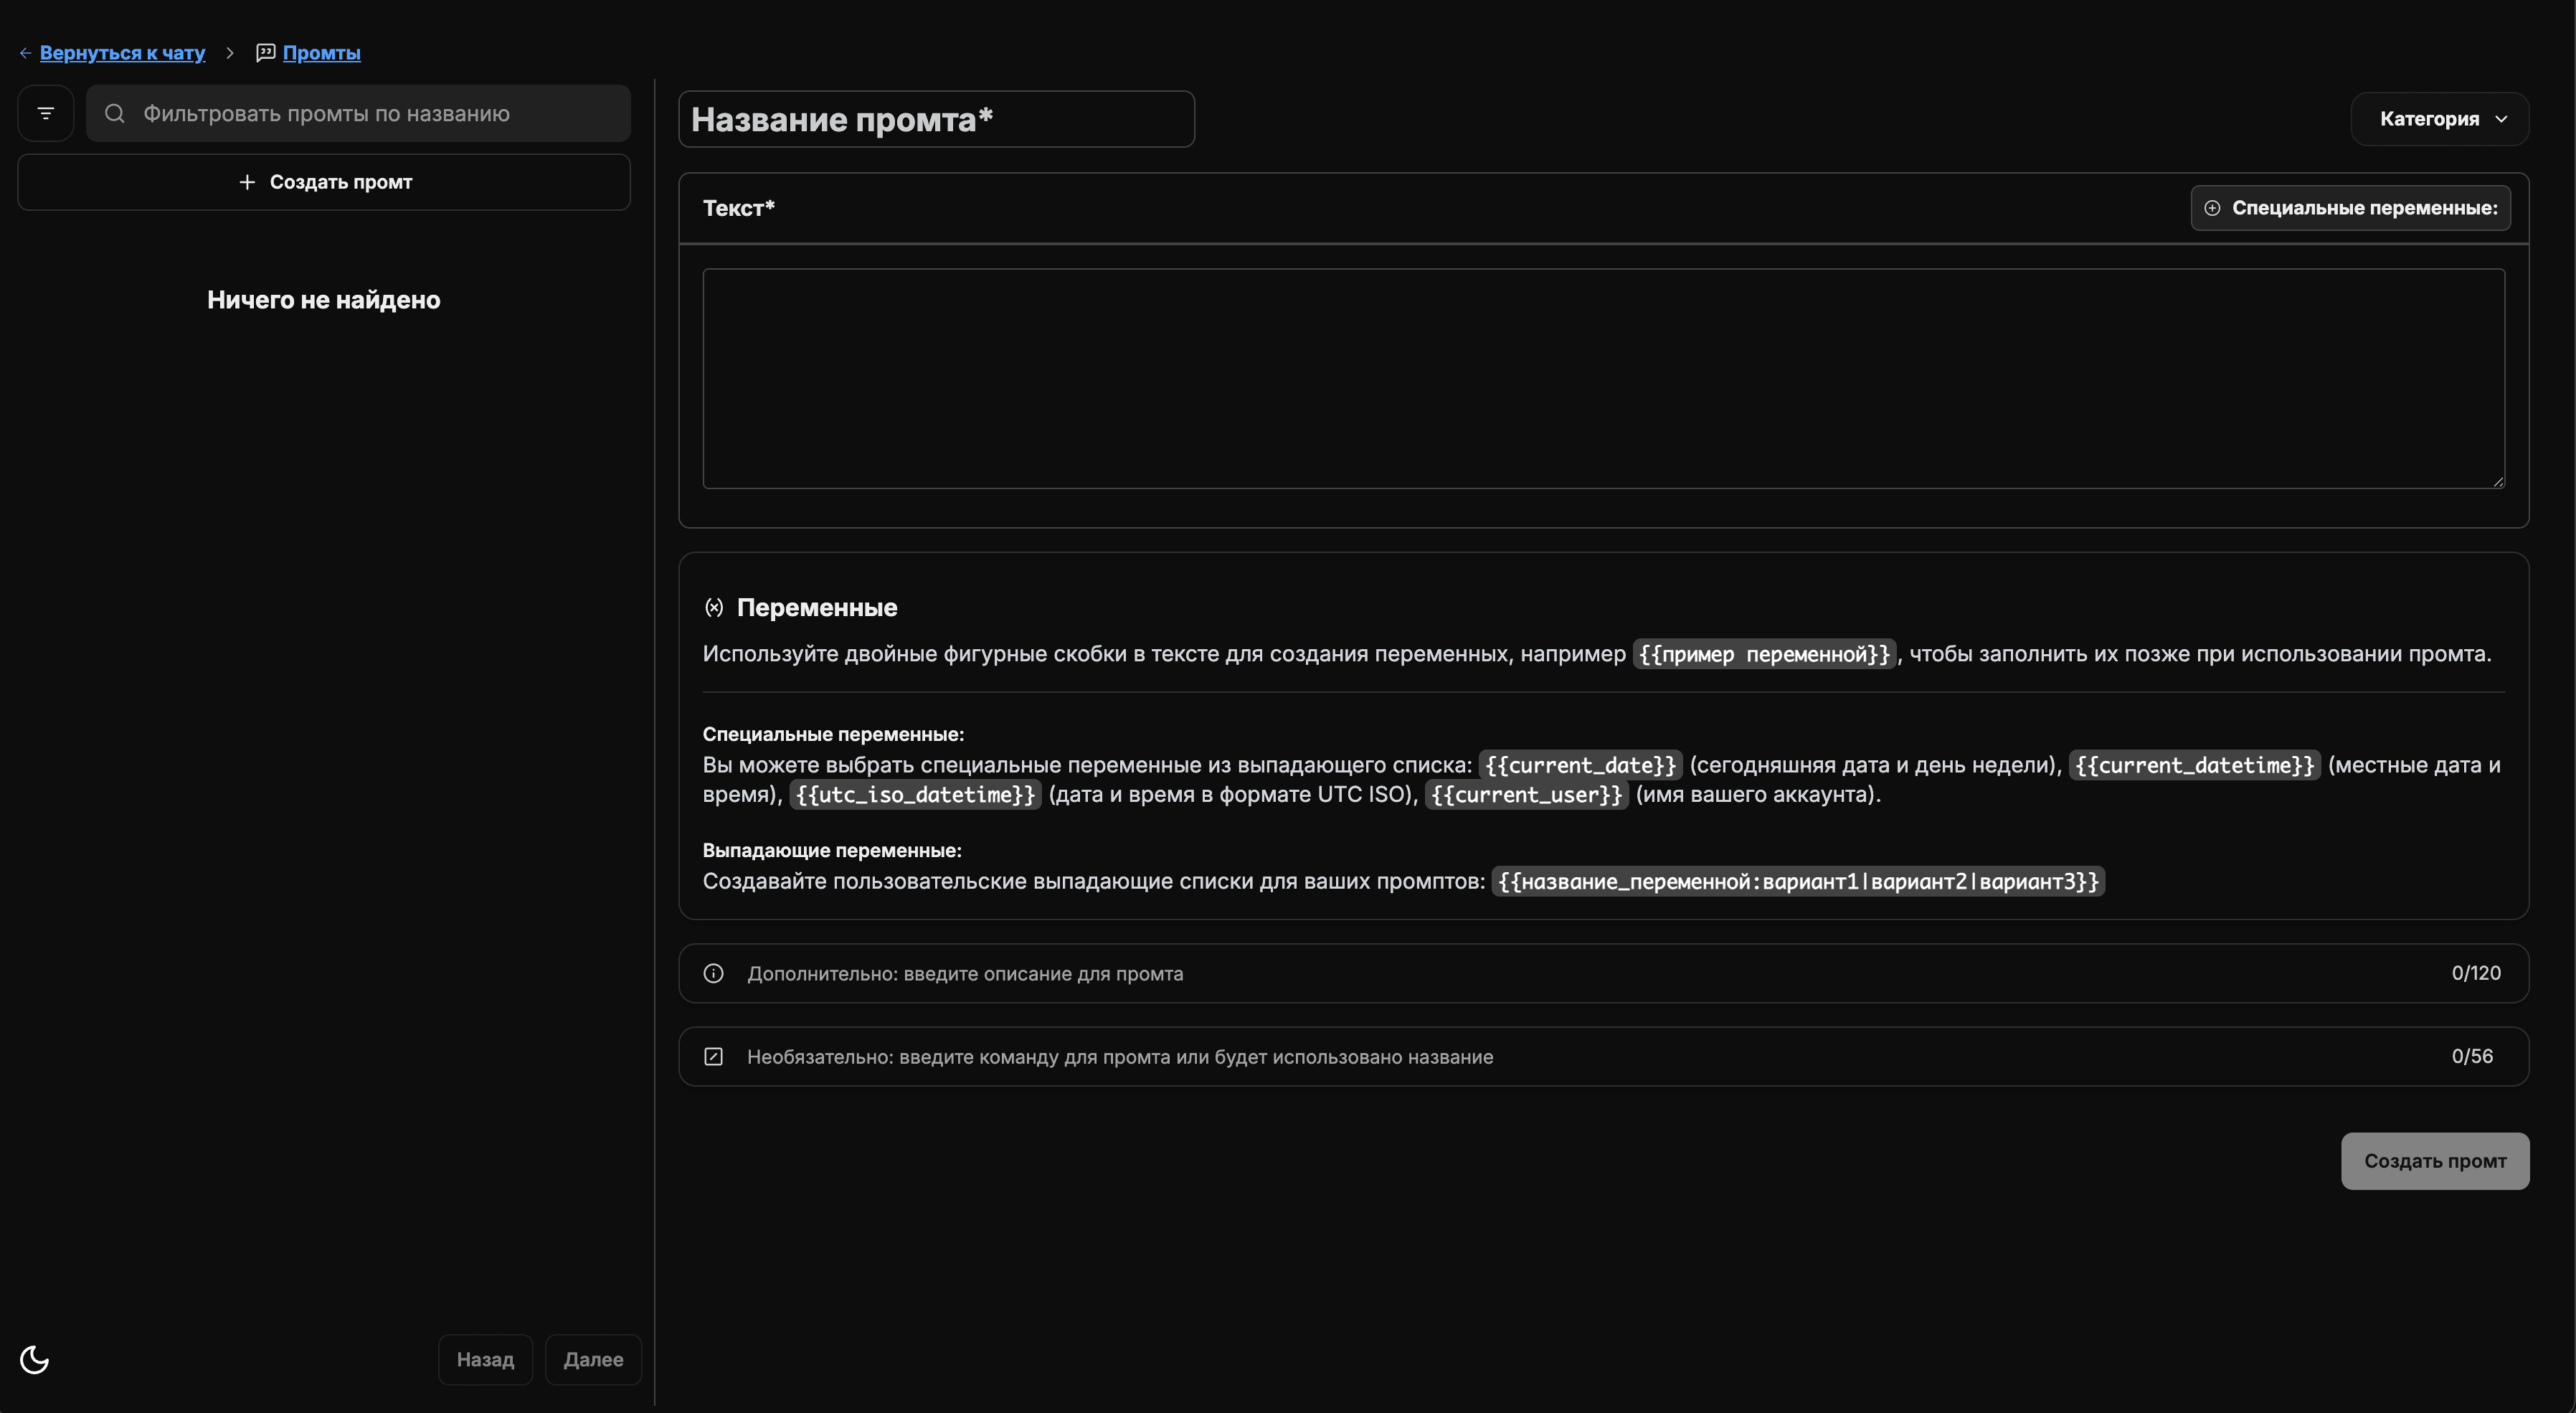The image size is (2576, 1413).
Task: Click the prompts chat bubble icon
Action: pos(265,53)
